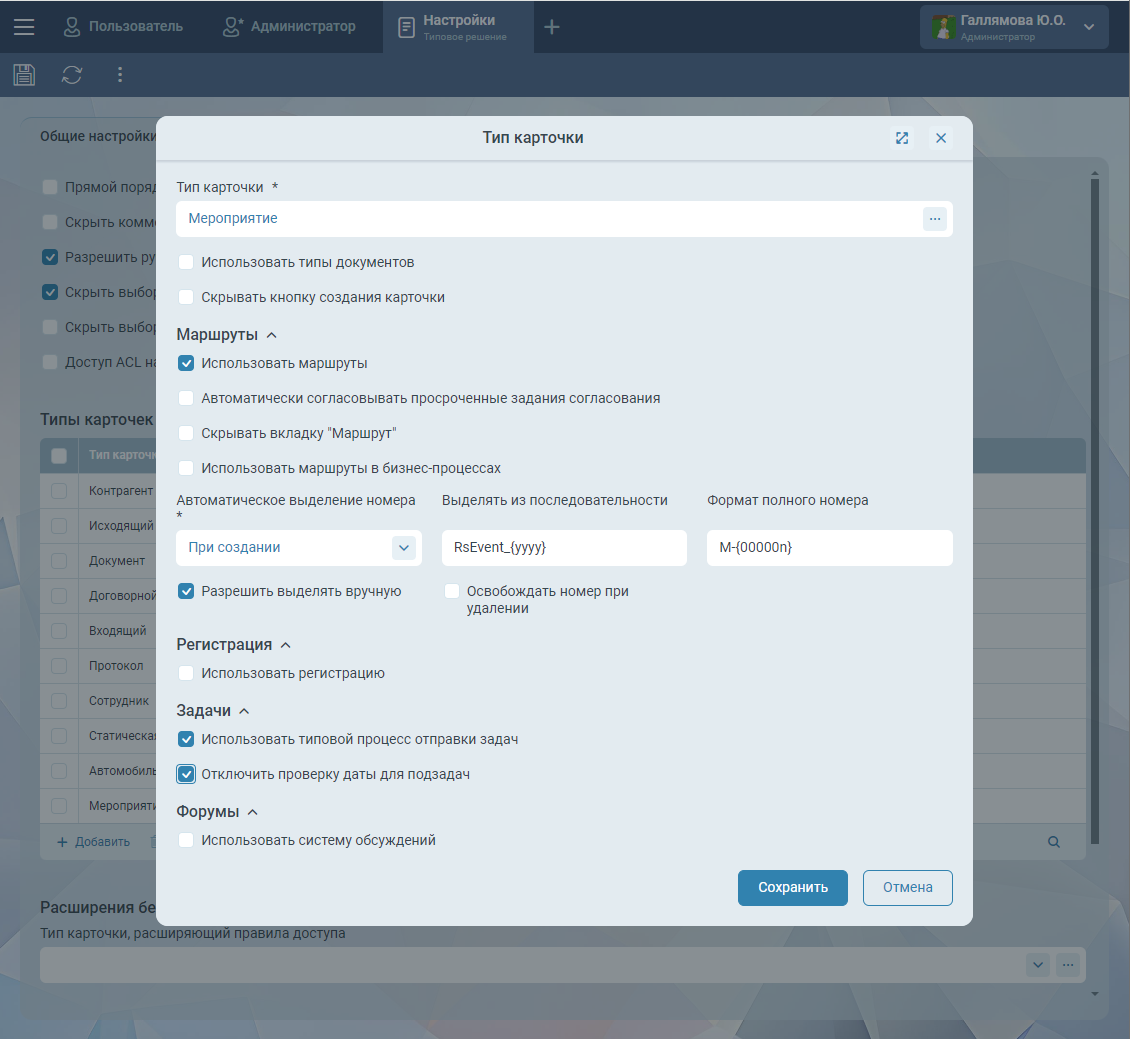The width and height of the screenshot is (1130, 1039).
Task: Open the Галлямова Ю.О. user menu
Action: 1014,27
